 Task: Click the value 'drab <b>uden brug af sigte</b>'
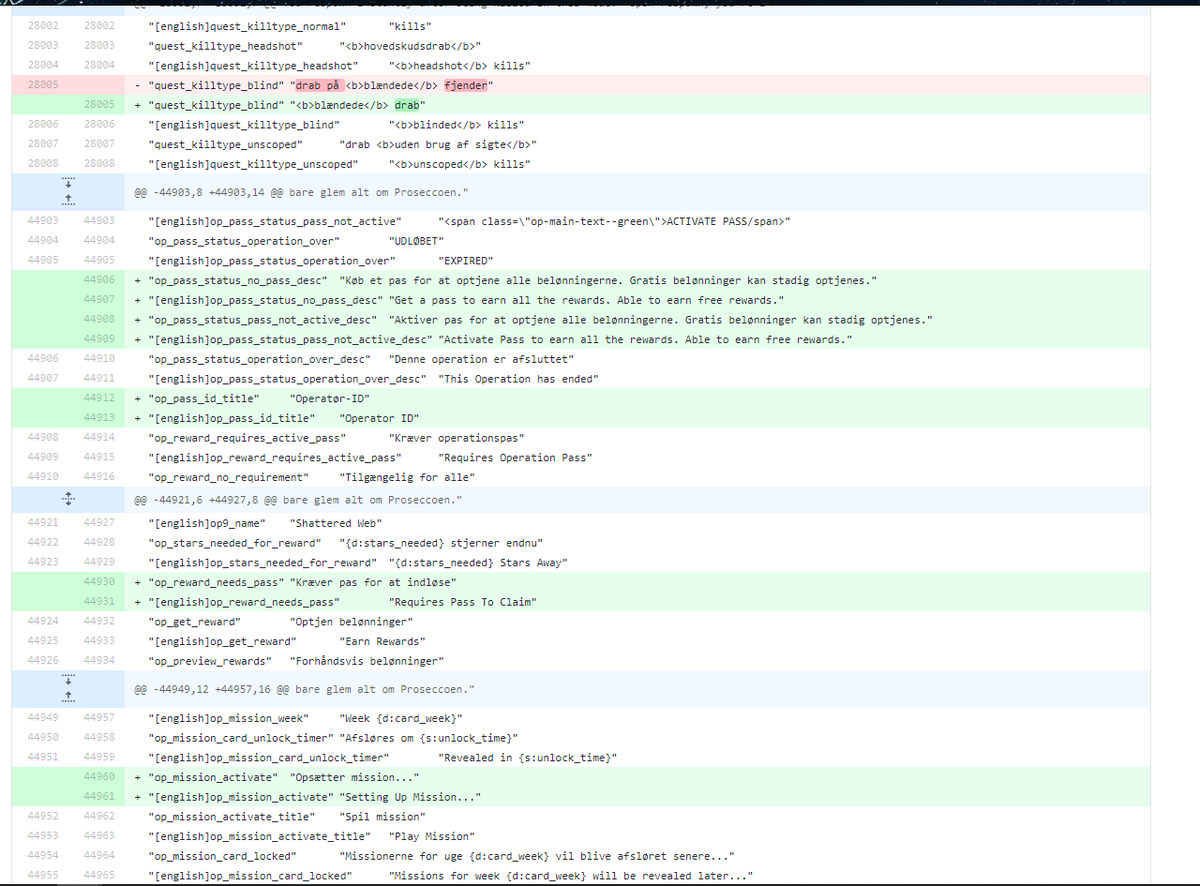[438, 144]
